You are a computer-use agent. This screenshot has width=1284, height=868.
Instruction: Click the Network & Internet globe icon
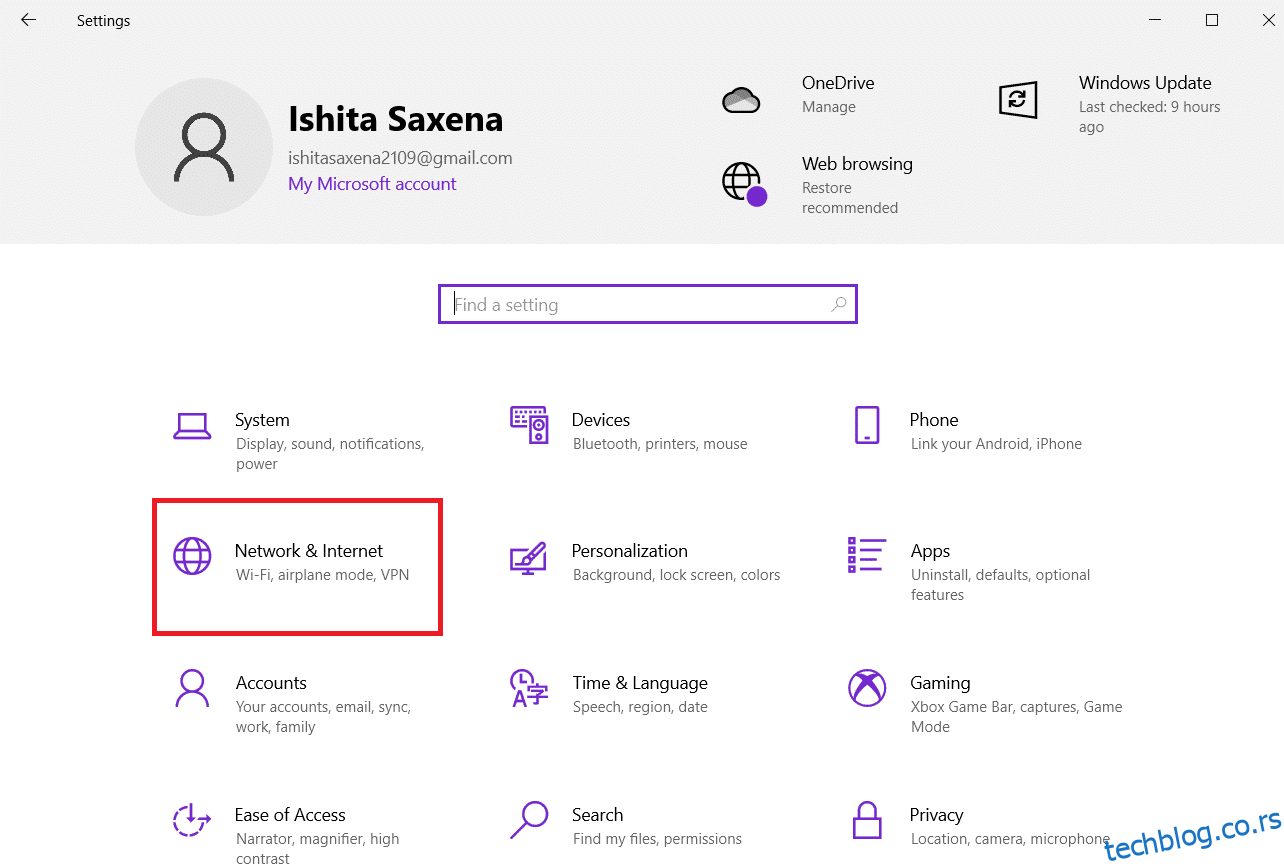pos(192,556)
